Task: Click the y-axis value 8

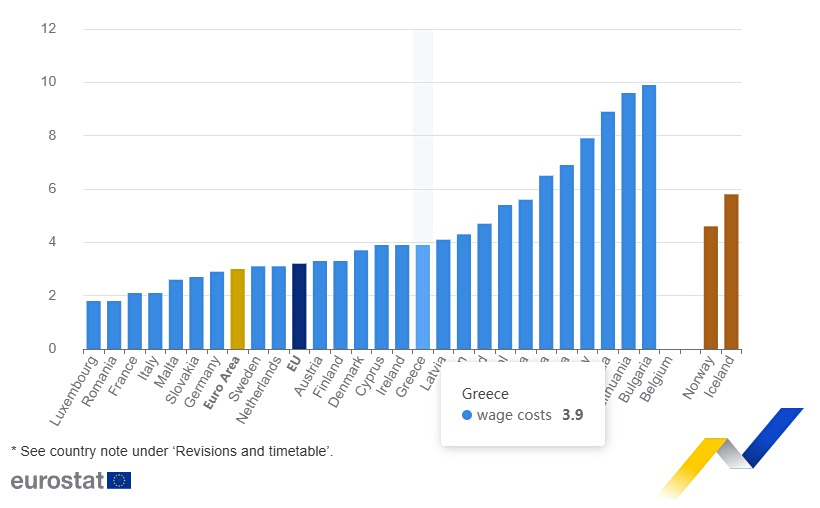Action: click(52, 136)
